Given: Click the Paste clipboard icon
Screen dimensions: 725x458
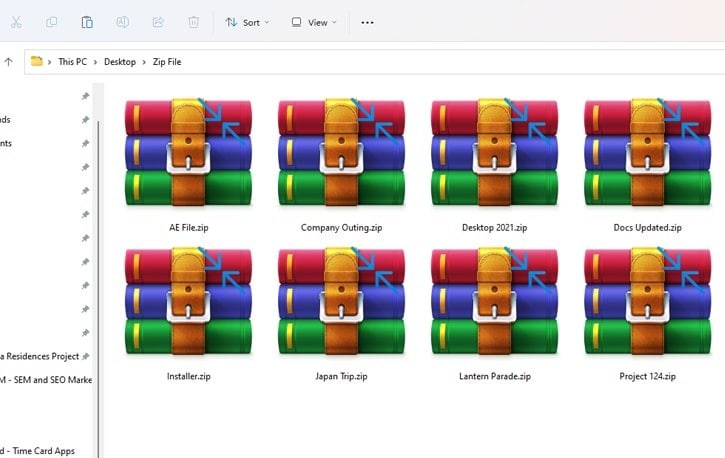Looking at the screenshot, I should tap(87, 22).
